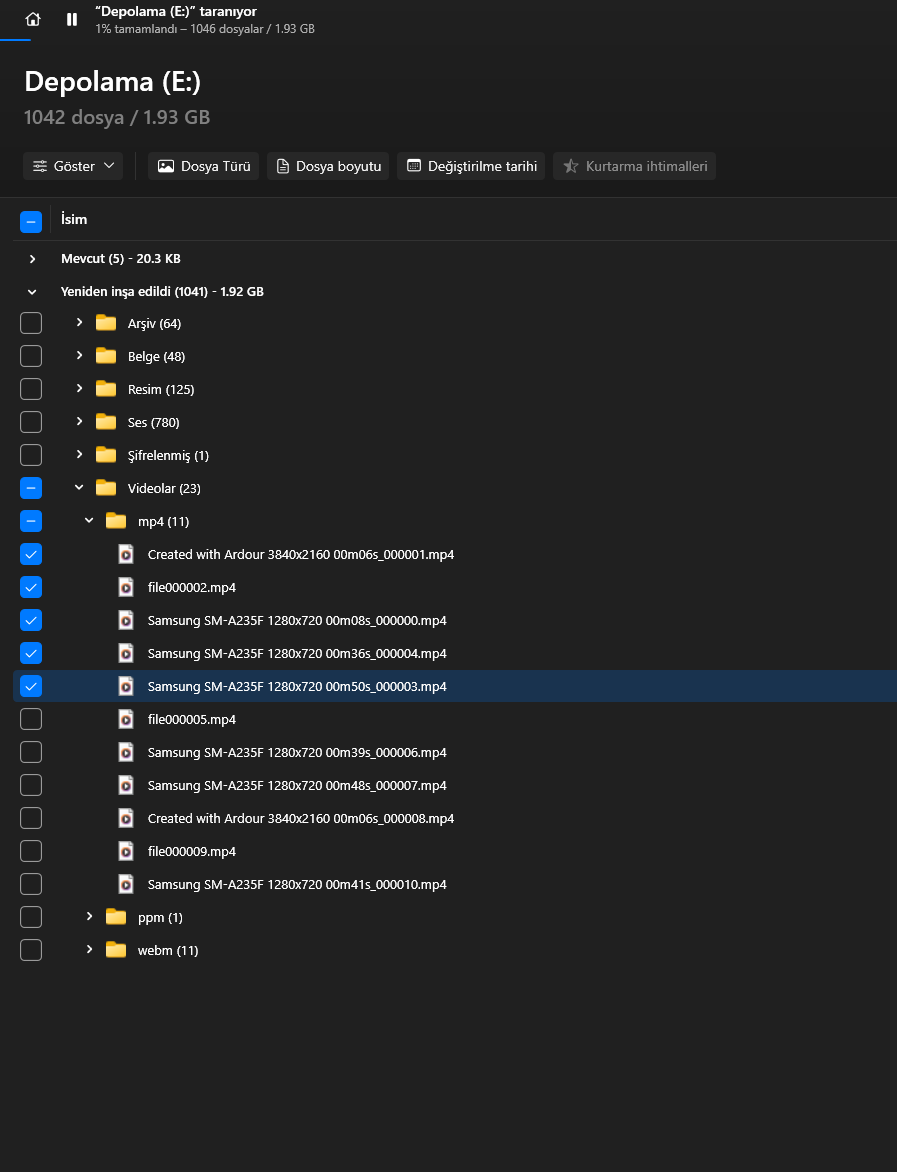Check the Resim (125) folder checkbox

(31, 389)
